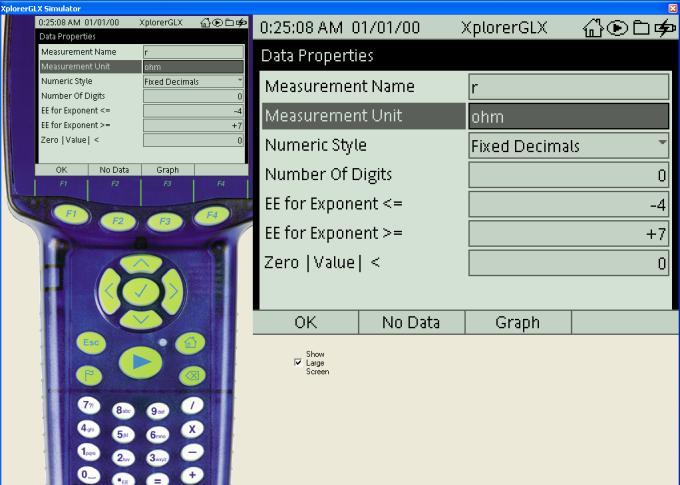
Task: Click the 8 key on the keypad
Action: 123,410
